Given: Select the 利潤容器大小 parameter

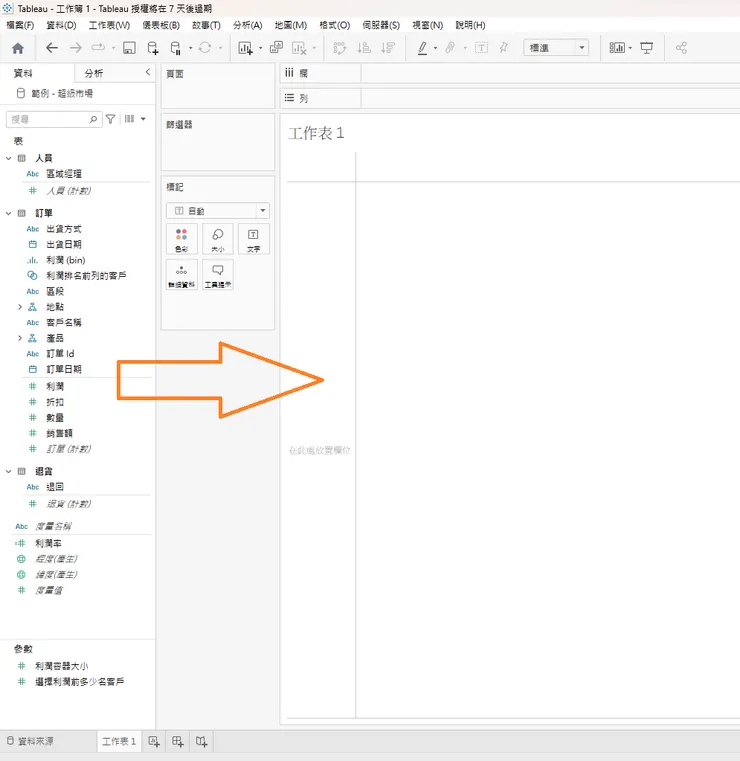Looking at the screenshot, I should click(x=61, y=666).
